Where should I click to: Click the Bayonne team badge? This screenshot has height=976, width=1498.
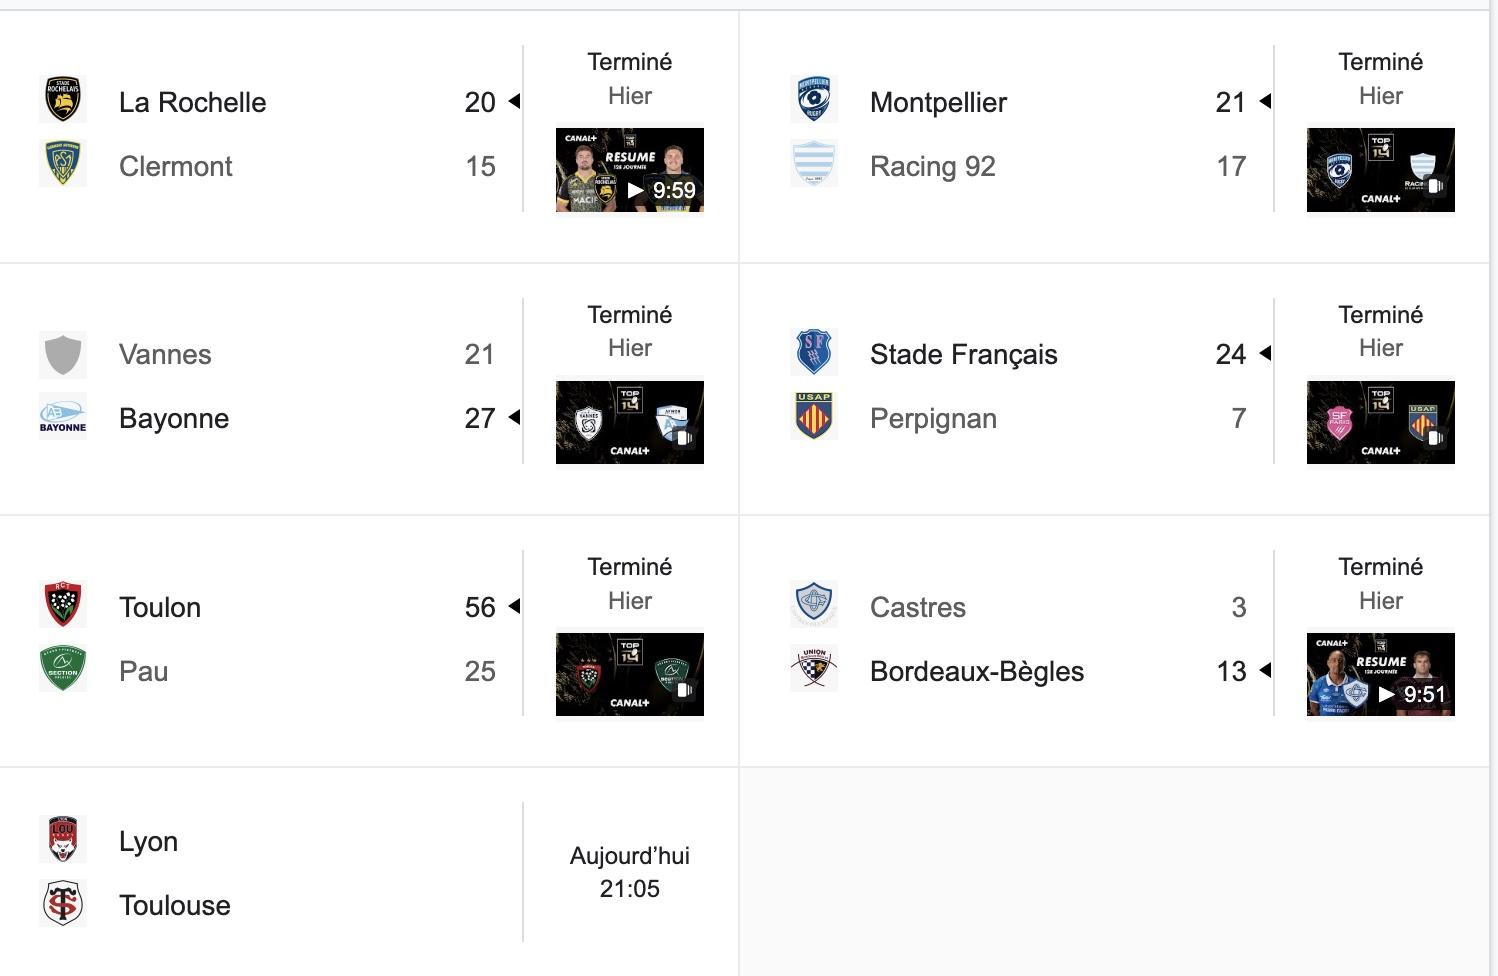63,417
